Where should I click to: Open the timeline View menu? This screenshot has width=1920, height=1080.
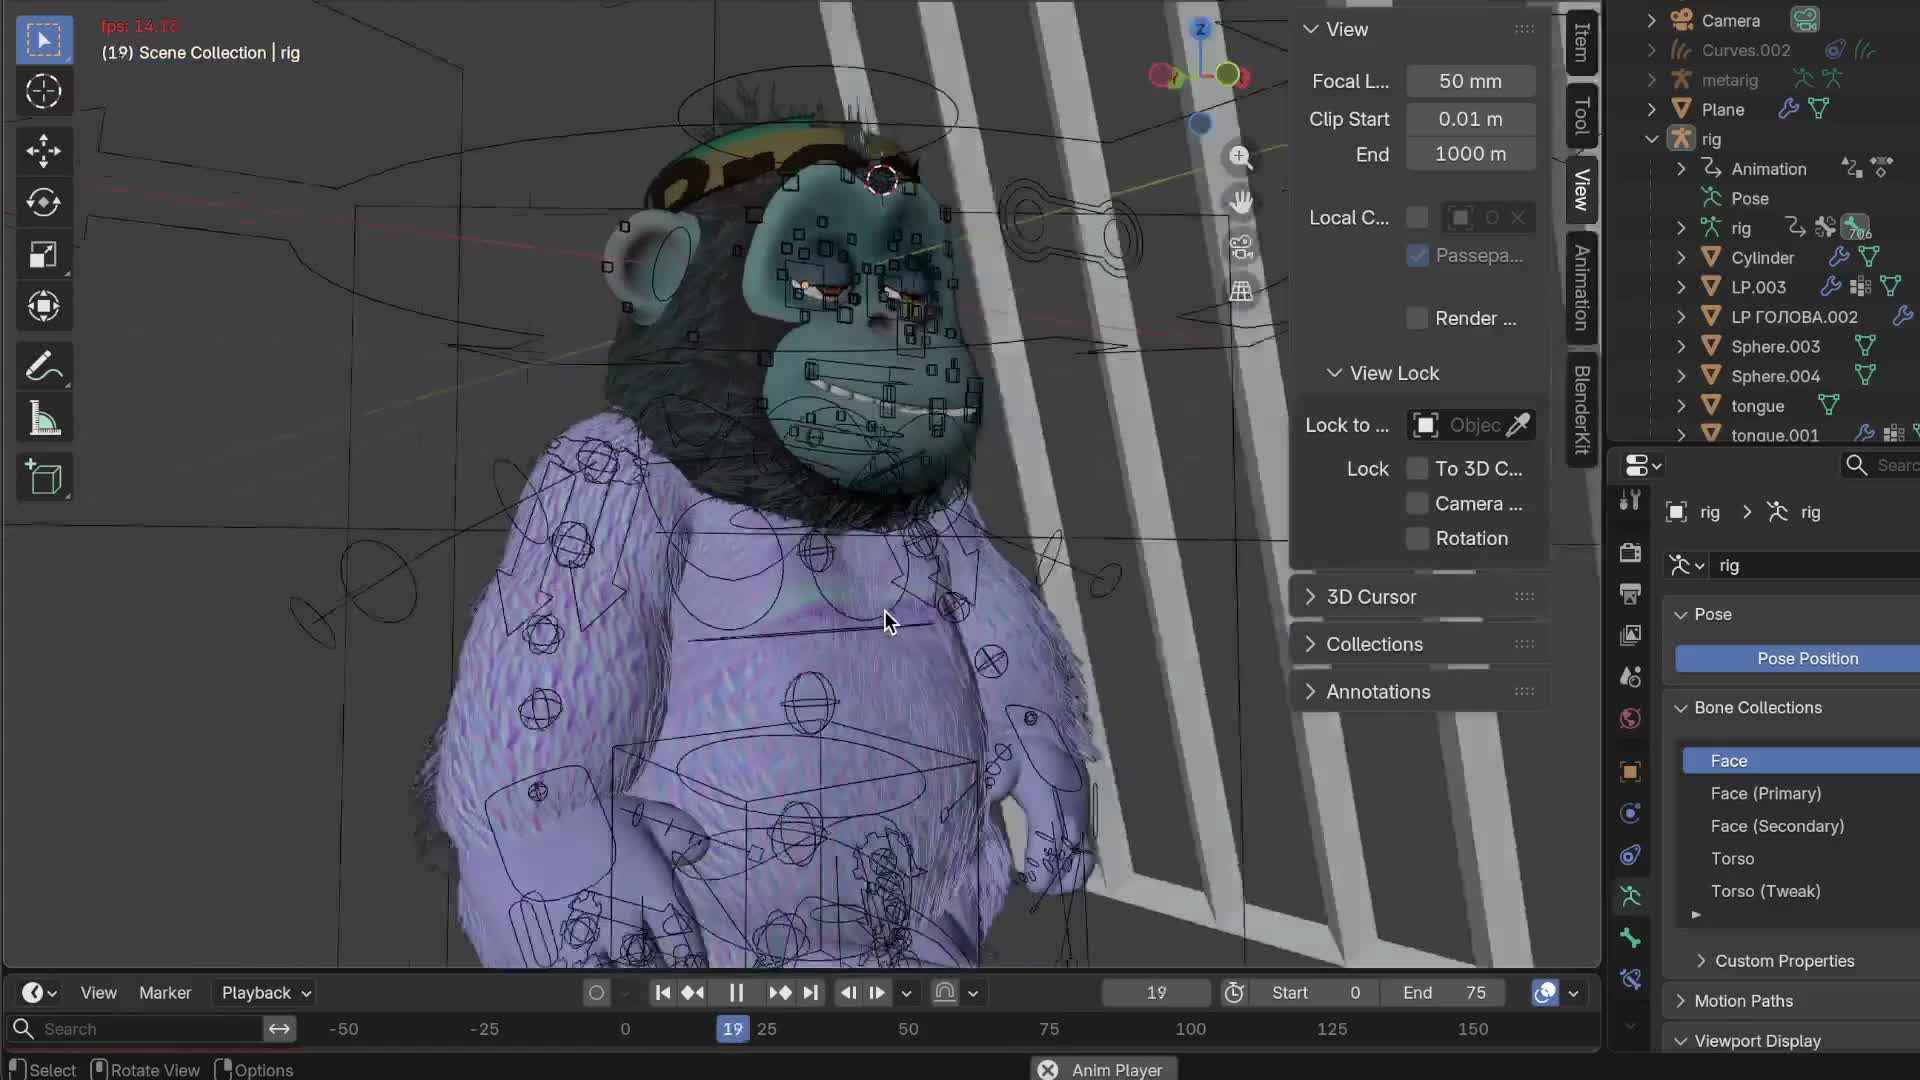(98, 993)
